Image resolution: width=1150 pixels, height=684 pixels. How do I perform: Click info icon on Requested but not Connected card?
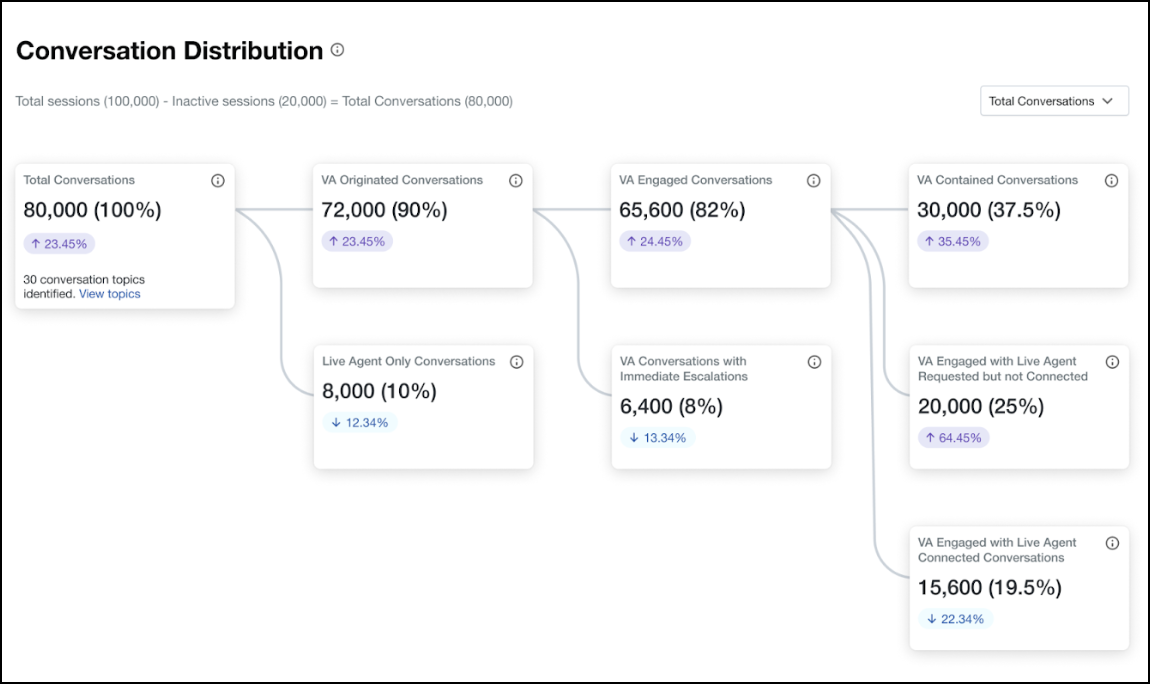1112,362
